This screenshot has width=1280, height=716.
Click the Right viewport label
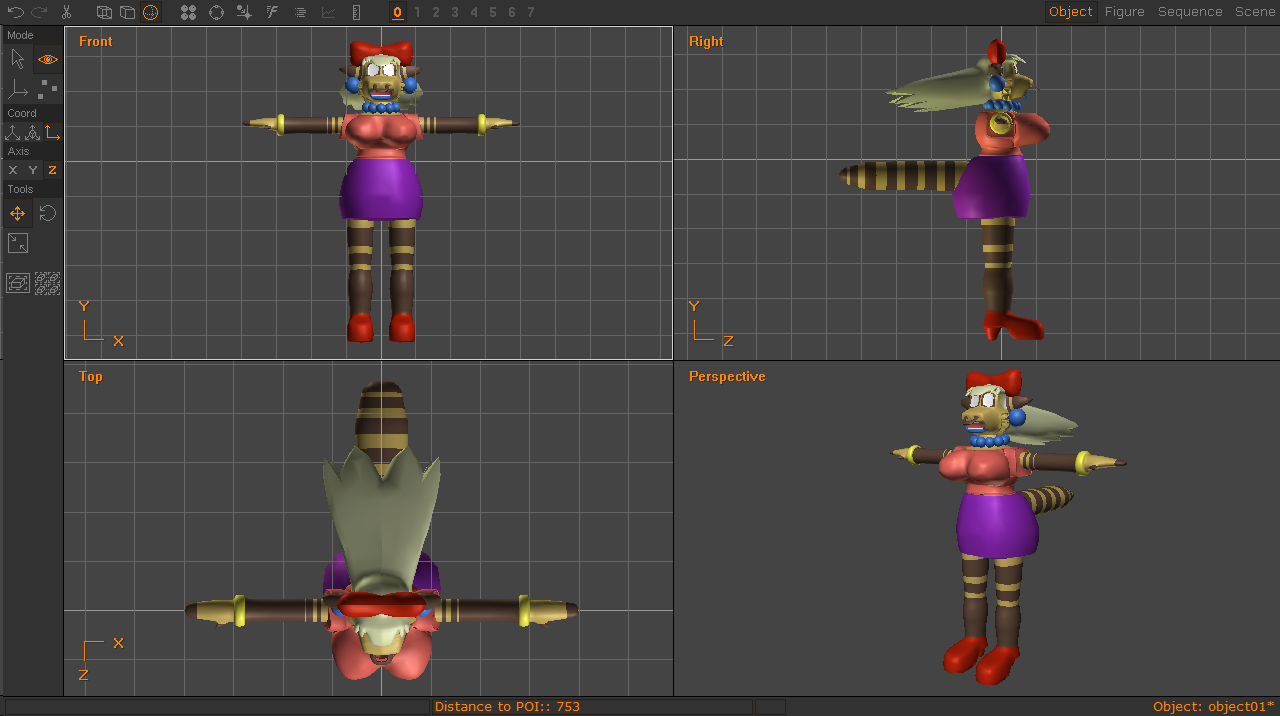click(706, 41)
